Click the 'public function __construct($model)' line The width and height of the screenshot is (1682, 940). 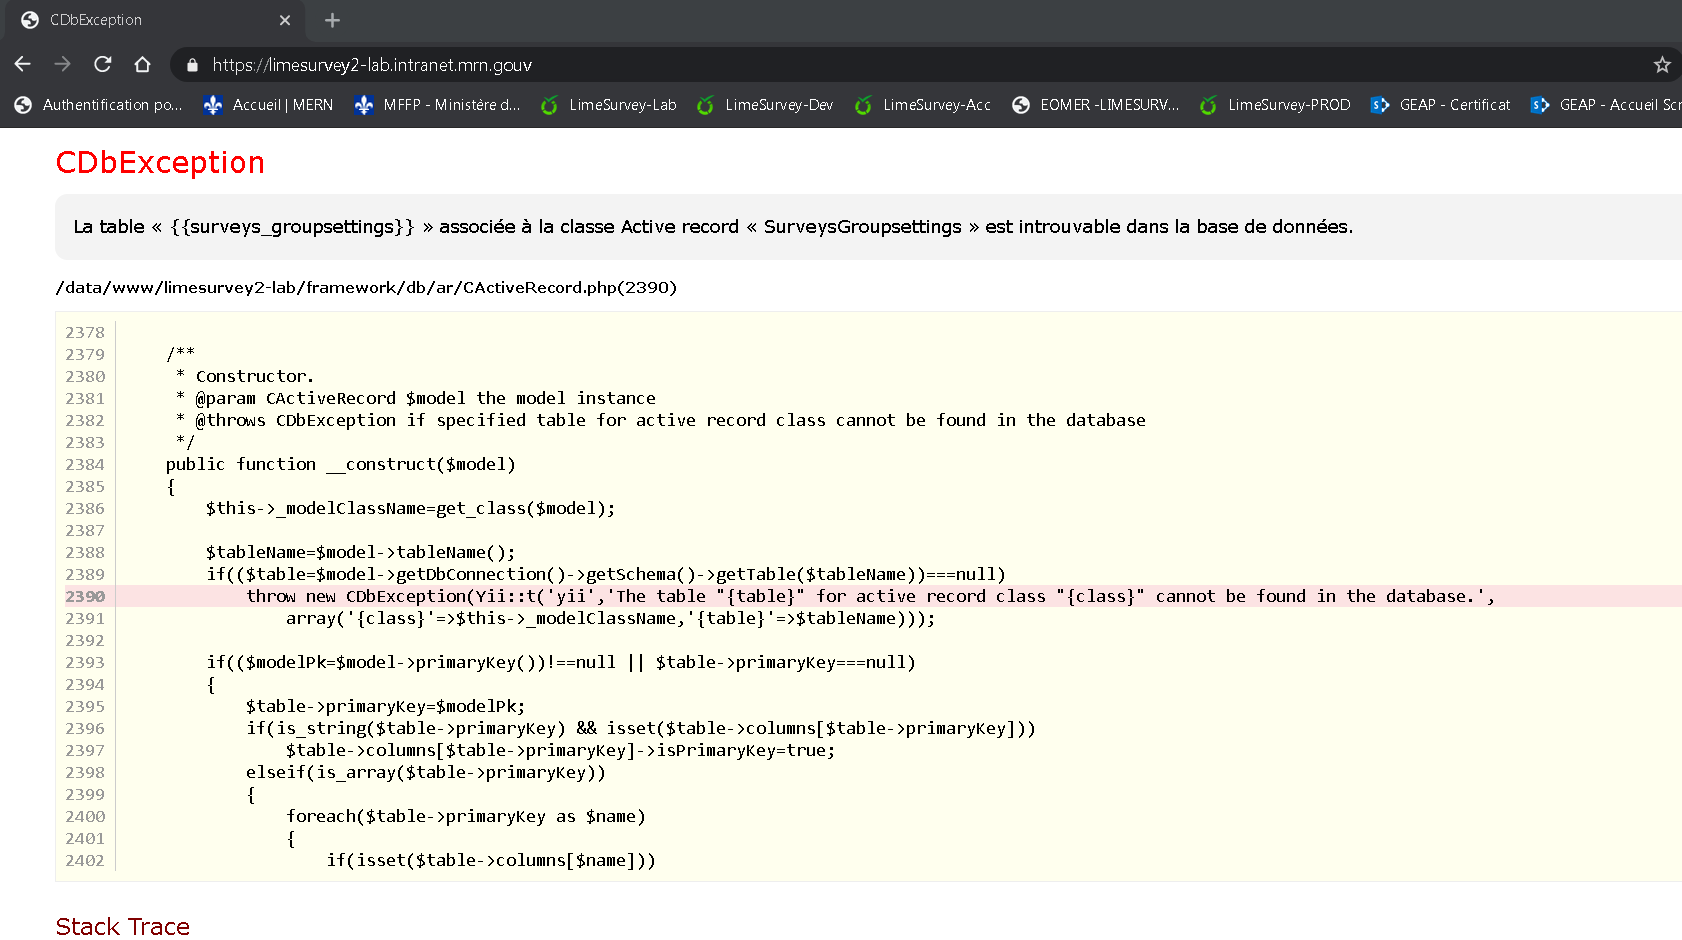pos(341,464)
